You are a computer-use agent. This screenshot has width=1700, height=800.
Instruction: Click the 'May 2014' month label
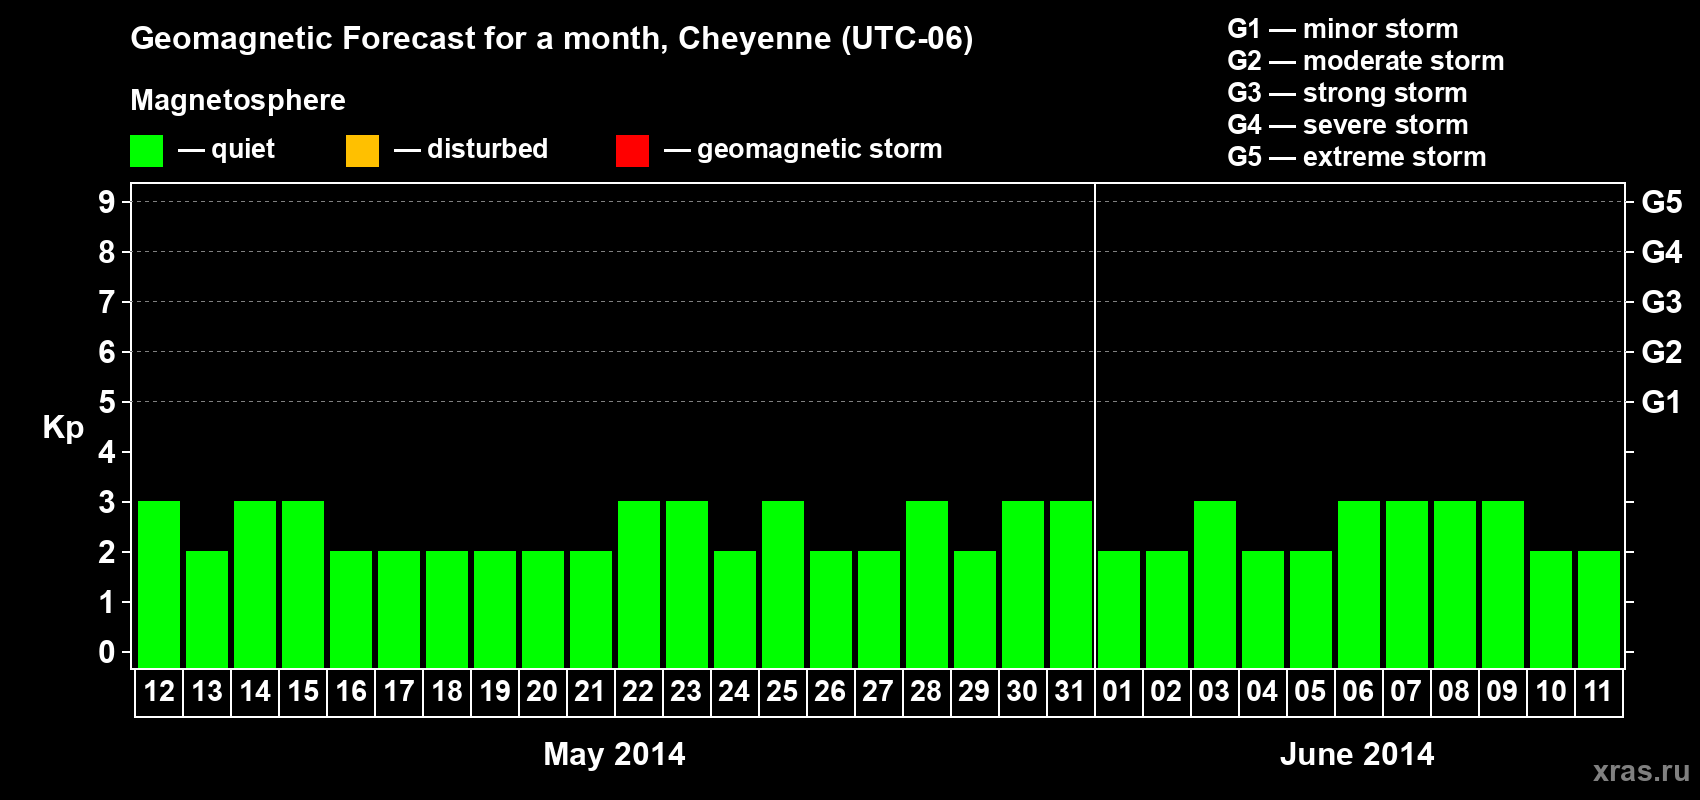614,754
